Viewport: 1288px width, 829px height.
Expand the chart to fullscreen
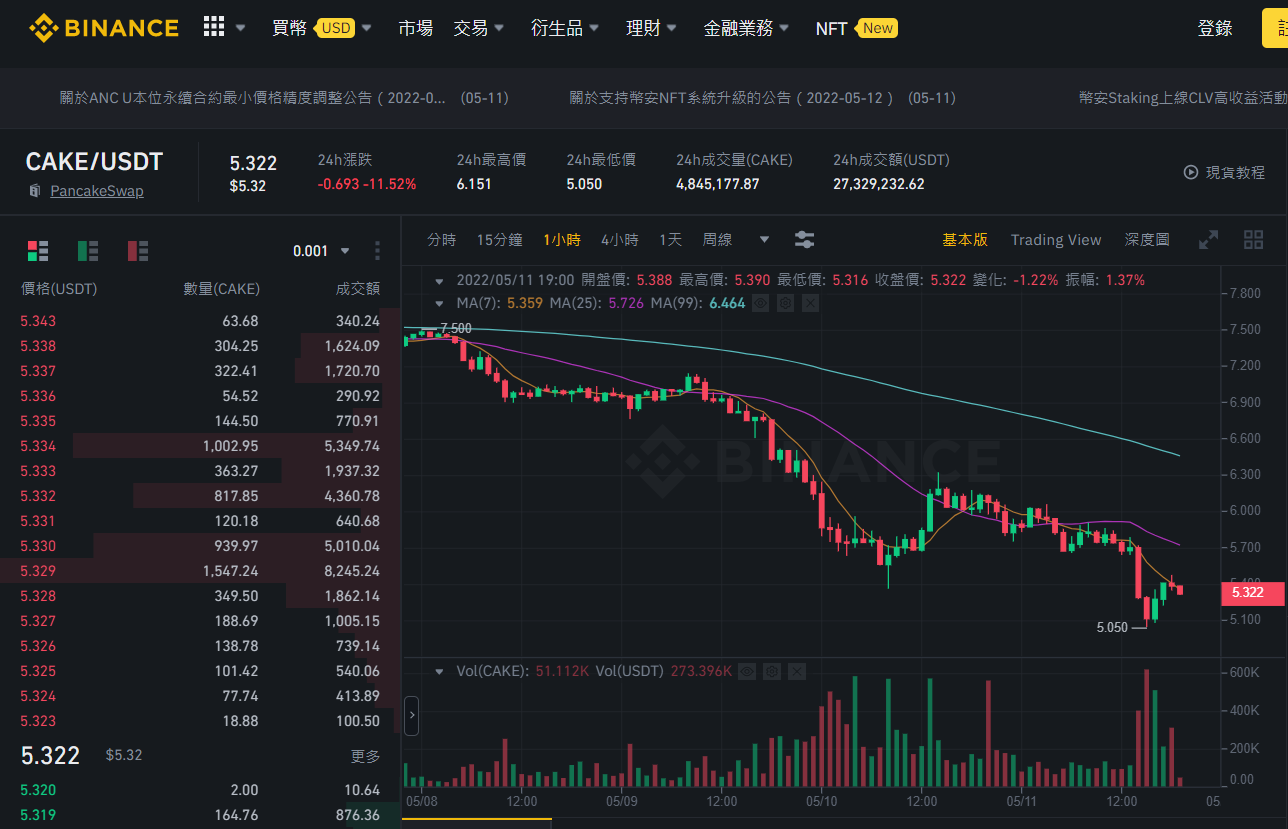pos(1209,240)
